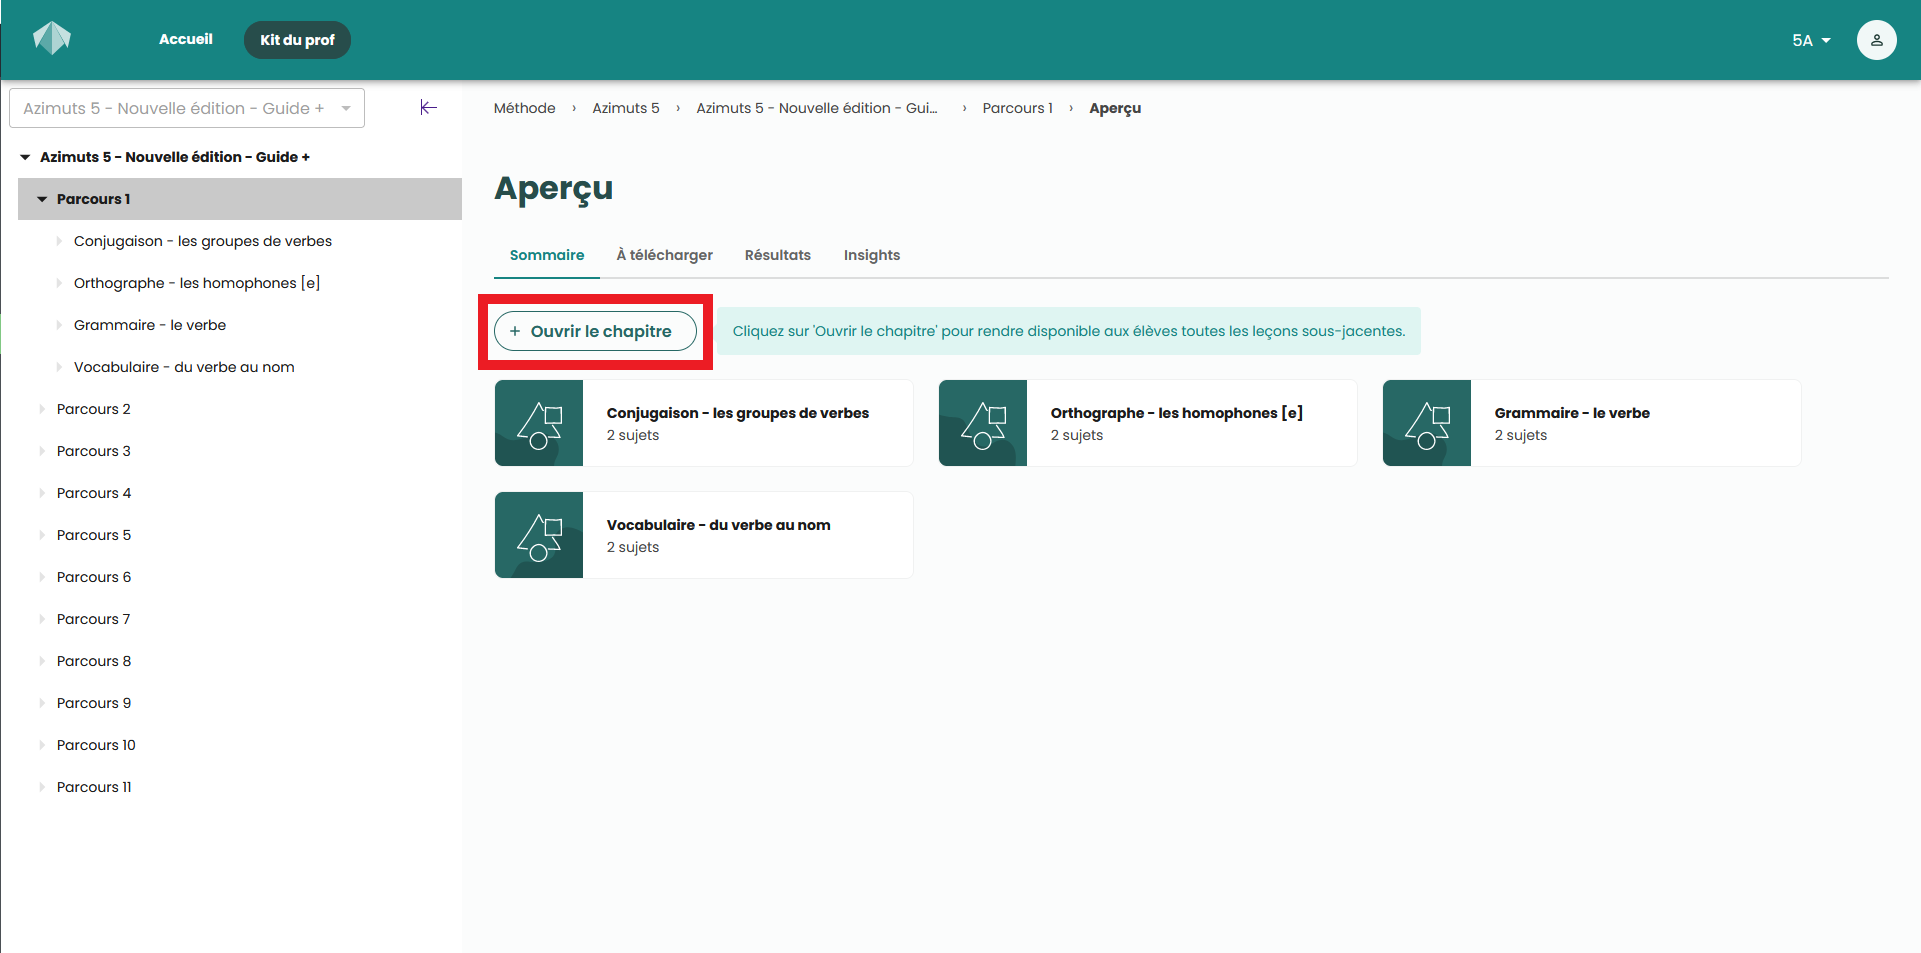The width and height of the screenshot is (1921, 953).
Task: Click the app logo in the header
Action: pos(52,39)
